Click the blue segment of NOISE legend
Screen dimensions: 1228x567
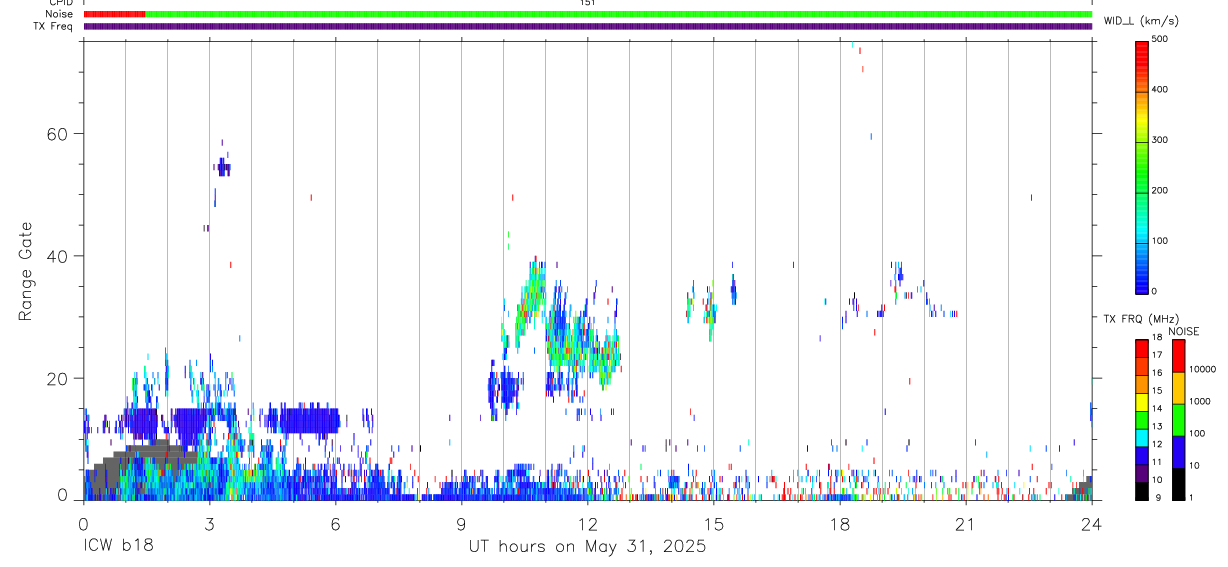tap(1178, 450)
